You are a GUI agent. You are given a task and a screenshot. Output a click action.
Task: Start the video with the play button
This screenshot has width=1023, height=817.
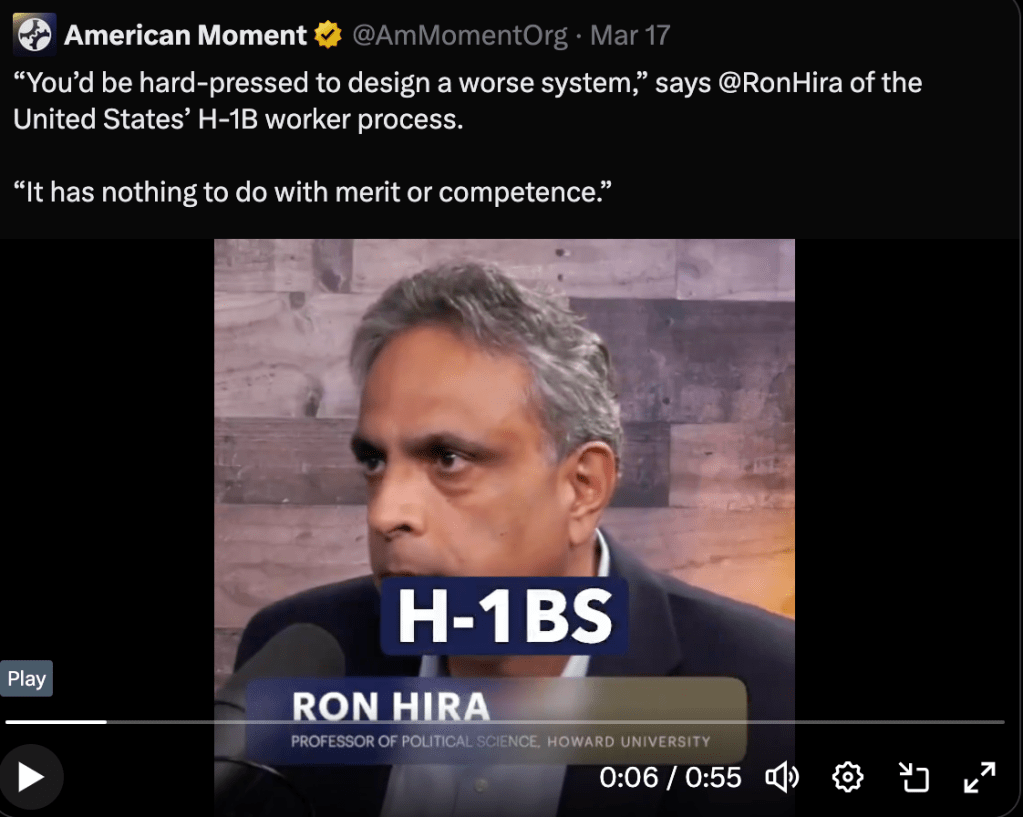point(31,777)
